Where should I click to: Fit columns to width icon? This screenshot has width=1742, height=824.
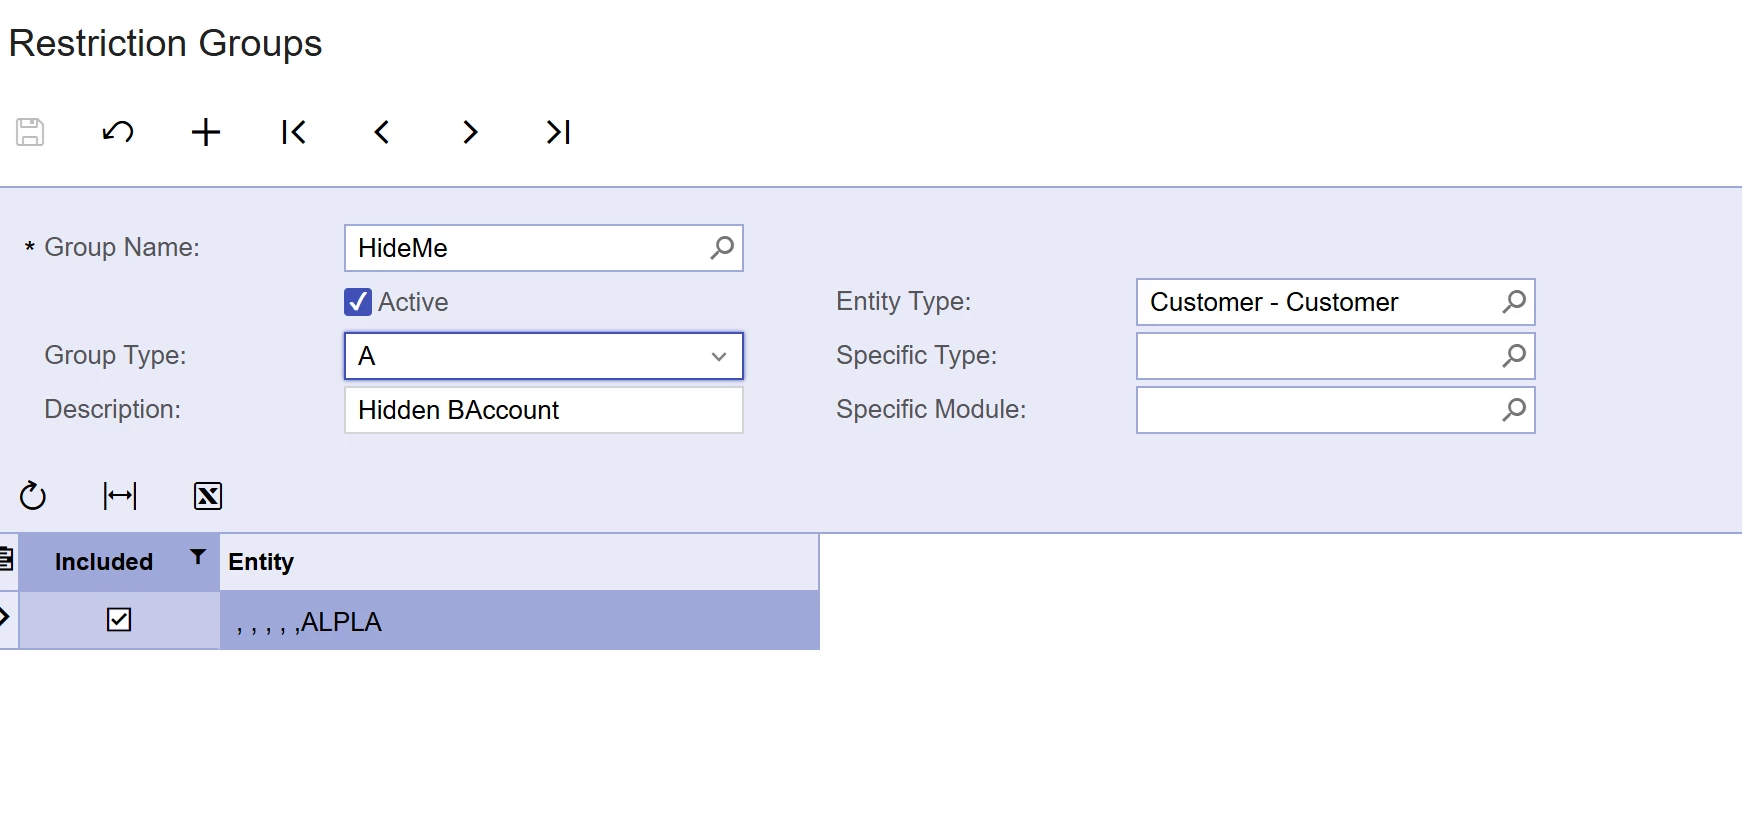pos(120,495)
